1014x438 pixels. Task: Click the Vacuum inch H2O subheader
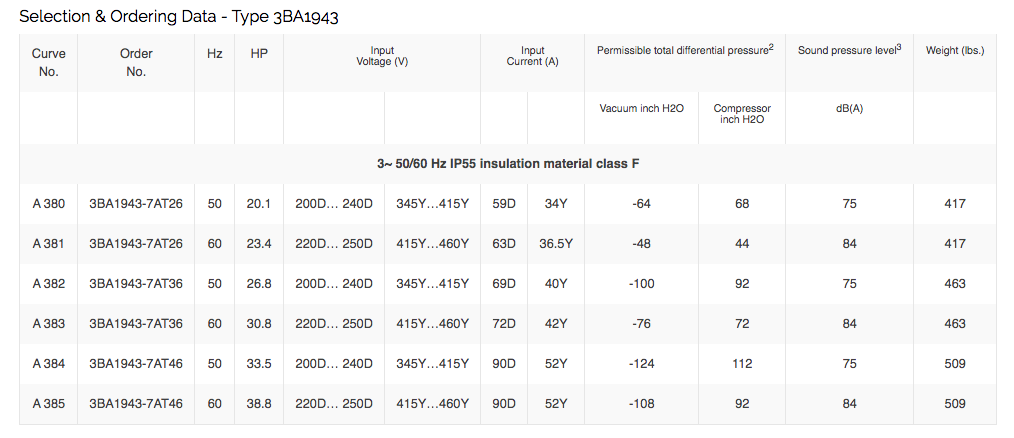pos(642,108)
